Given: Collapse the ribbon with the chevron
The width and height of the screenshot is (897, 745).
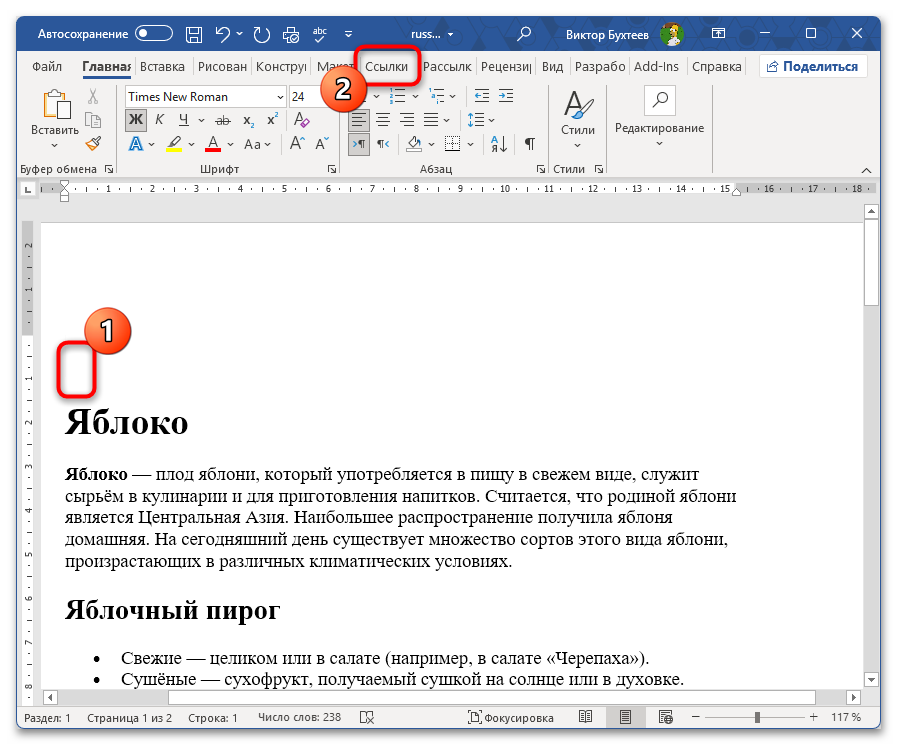Looking at the screenshot, I should (x=866, y=171).
